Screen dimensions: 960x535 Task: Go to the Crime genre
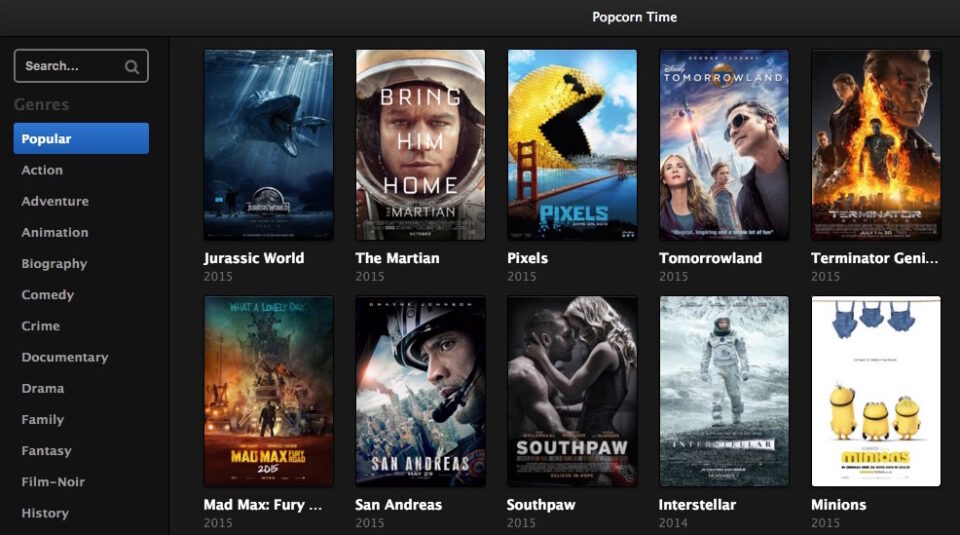click(x=40, y=326)
